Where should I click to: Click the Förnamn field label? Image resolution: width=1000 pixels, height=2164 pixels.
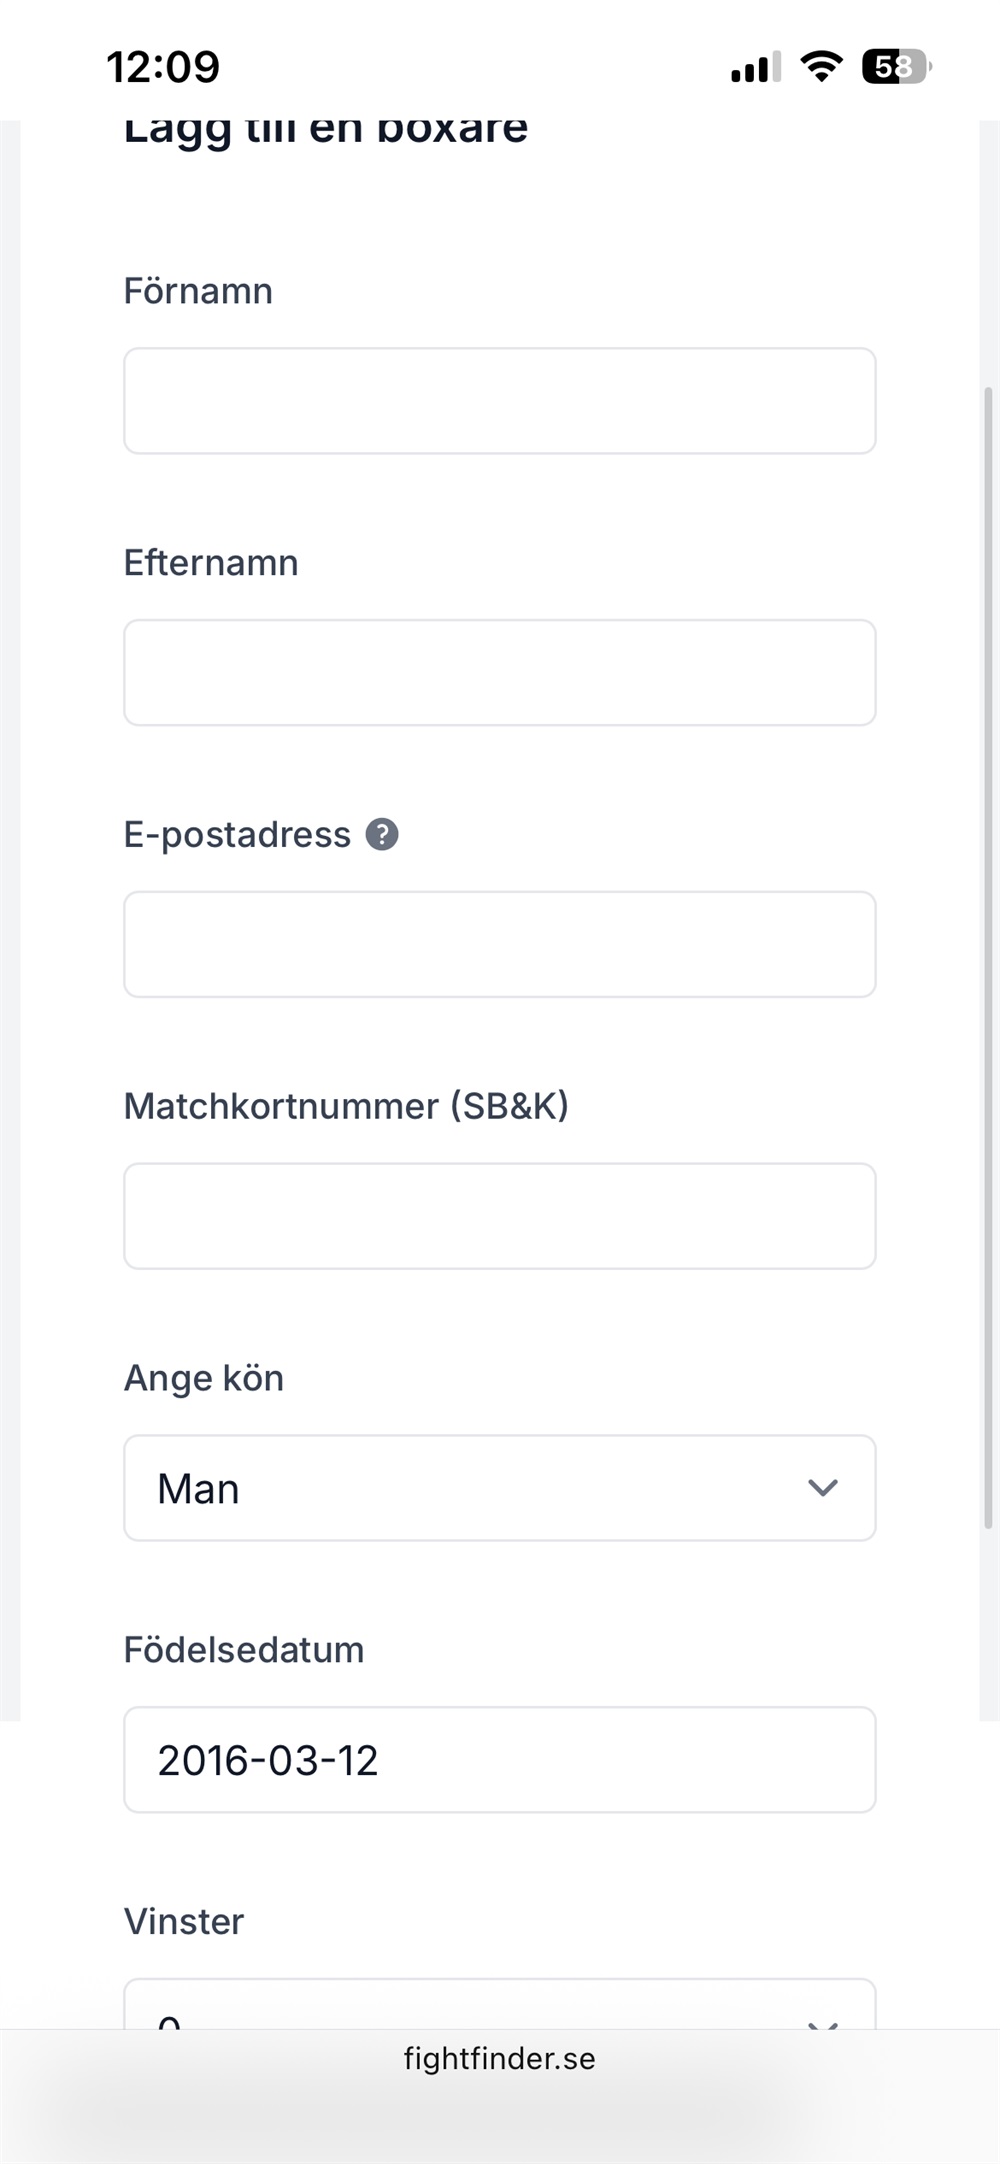point(198,291)
